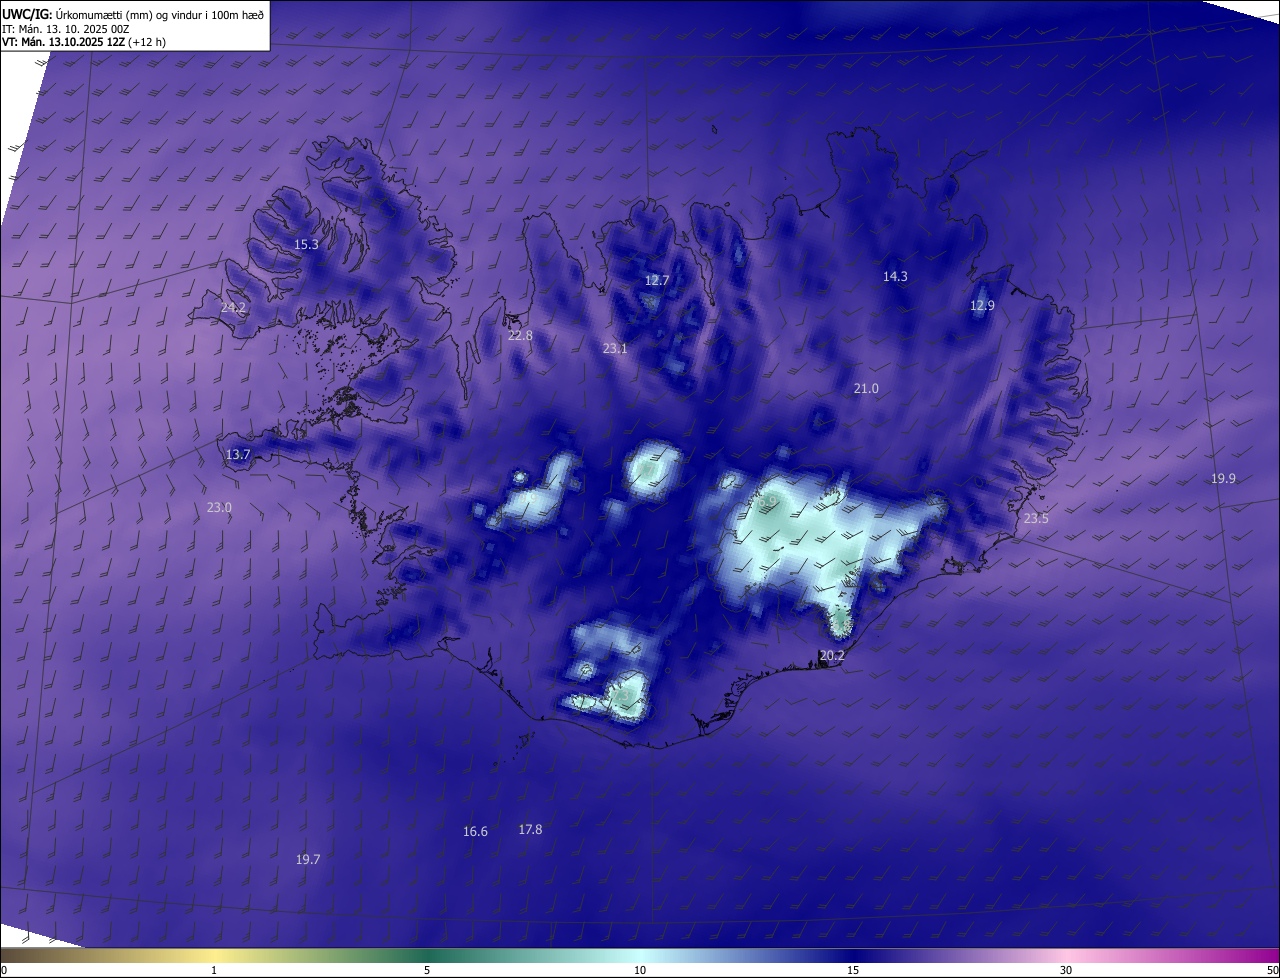Click the 20.2 value on the south coast

[832, 655]
